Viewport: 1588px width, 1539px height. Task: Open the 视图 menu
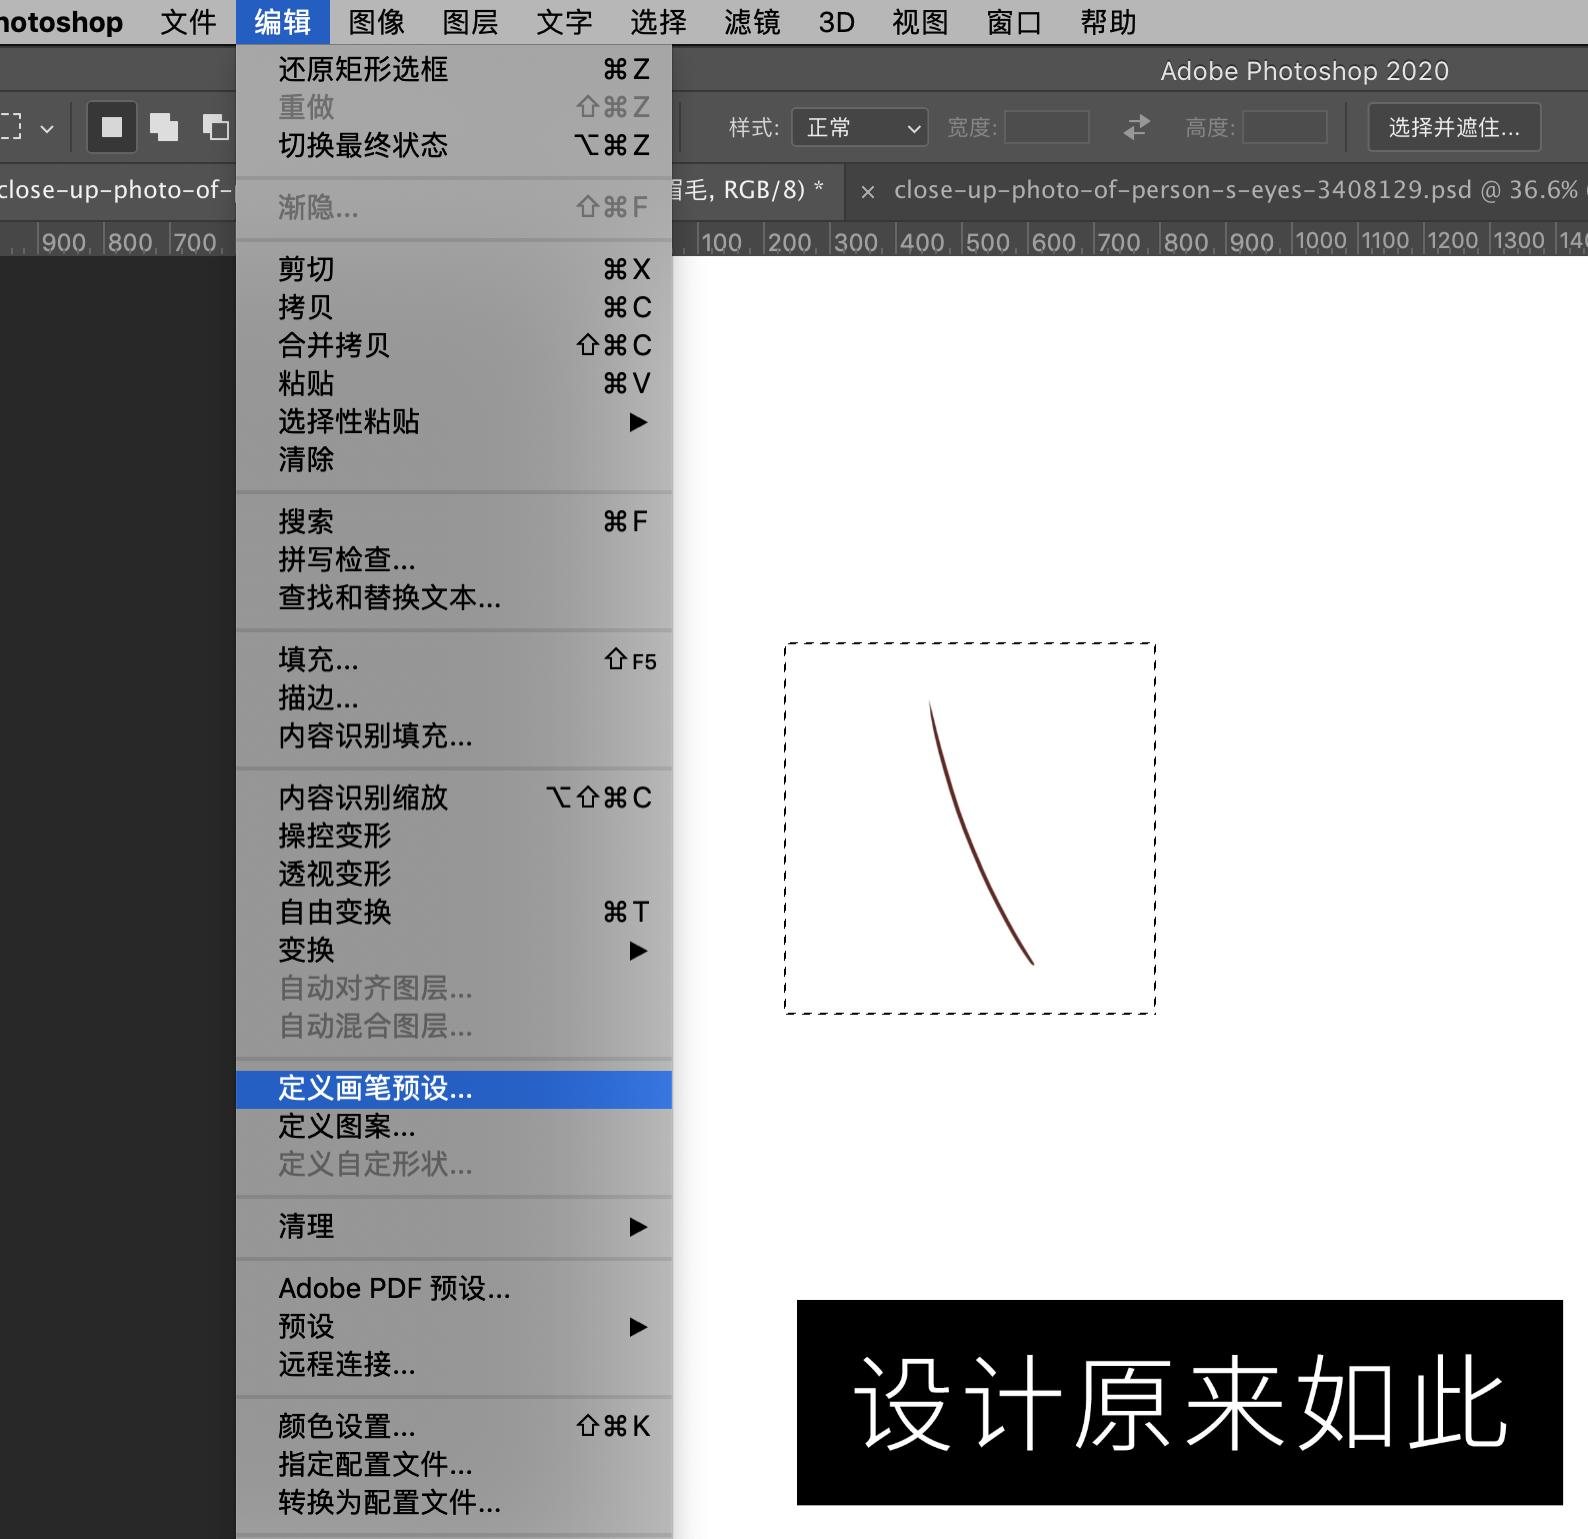(x=920, y=22)
